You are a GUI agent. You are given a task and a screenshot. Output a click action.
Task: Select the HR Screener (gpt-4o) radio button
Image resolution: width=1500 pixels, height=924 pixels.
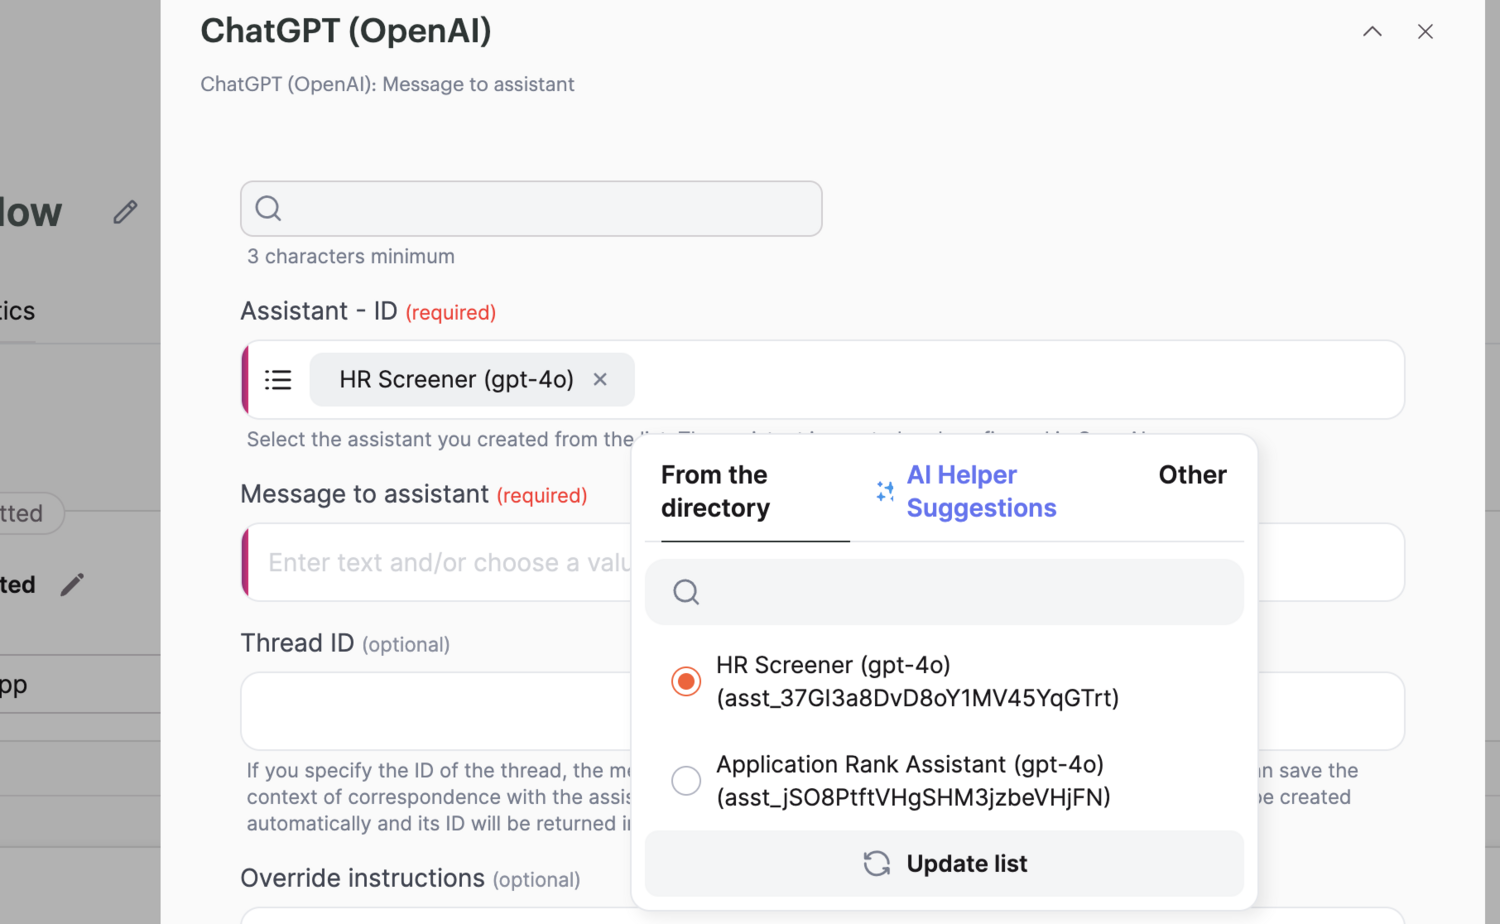coord(686,681)
